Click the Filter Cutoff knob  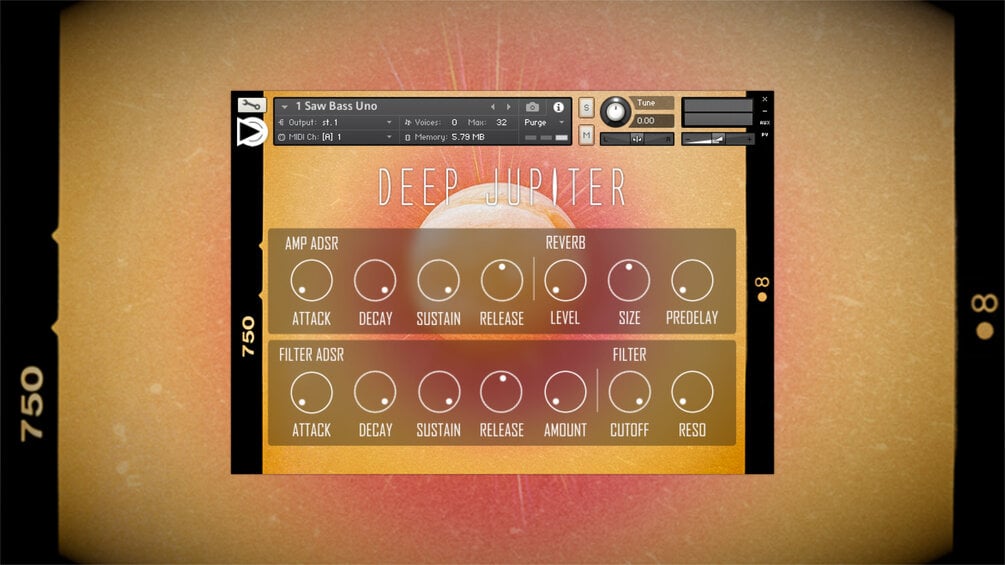[x=629, y=392]
